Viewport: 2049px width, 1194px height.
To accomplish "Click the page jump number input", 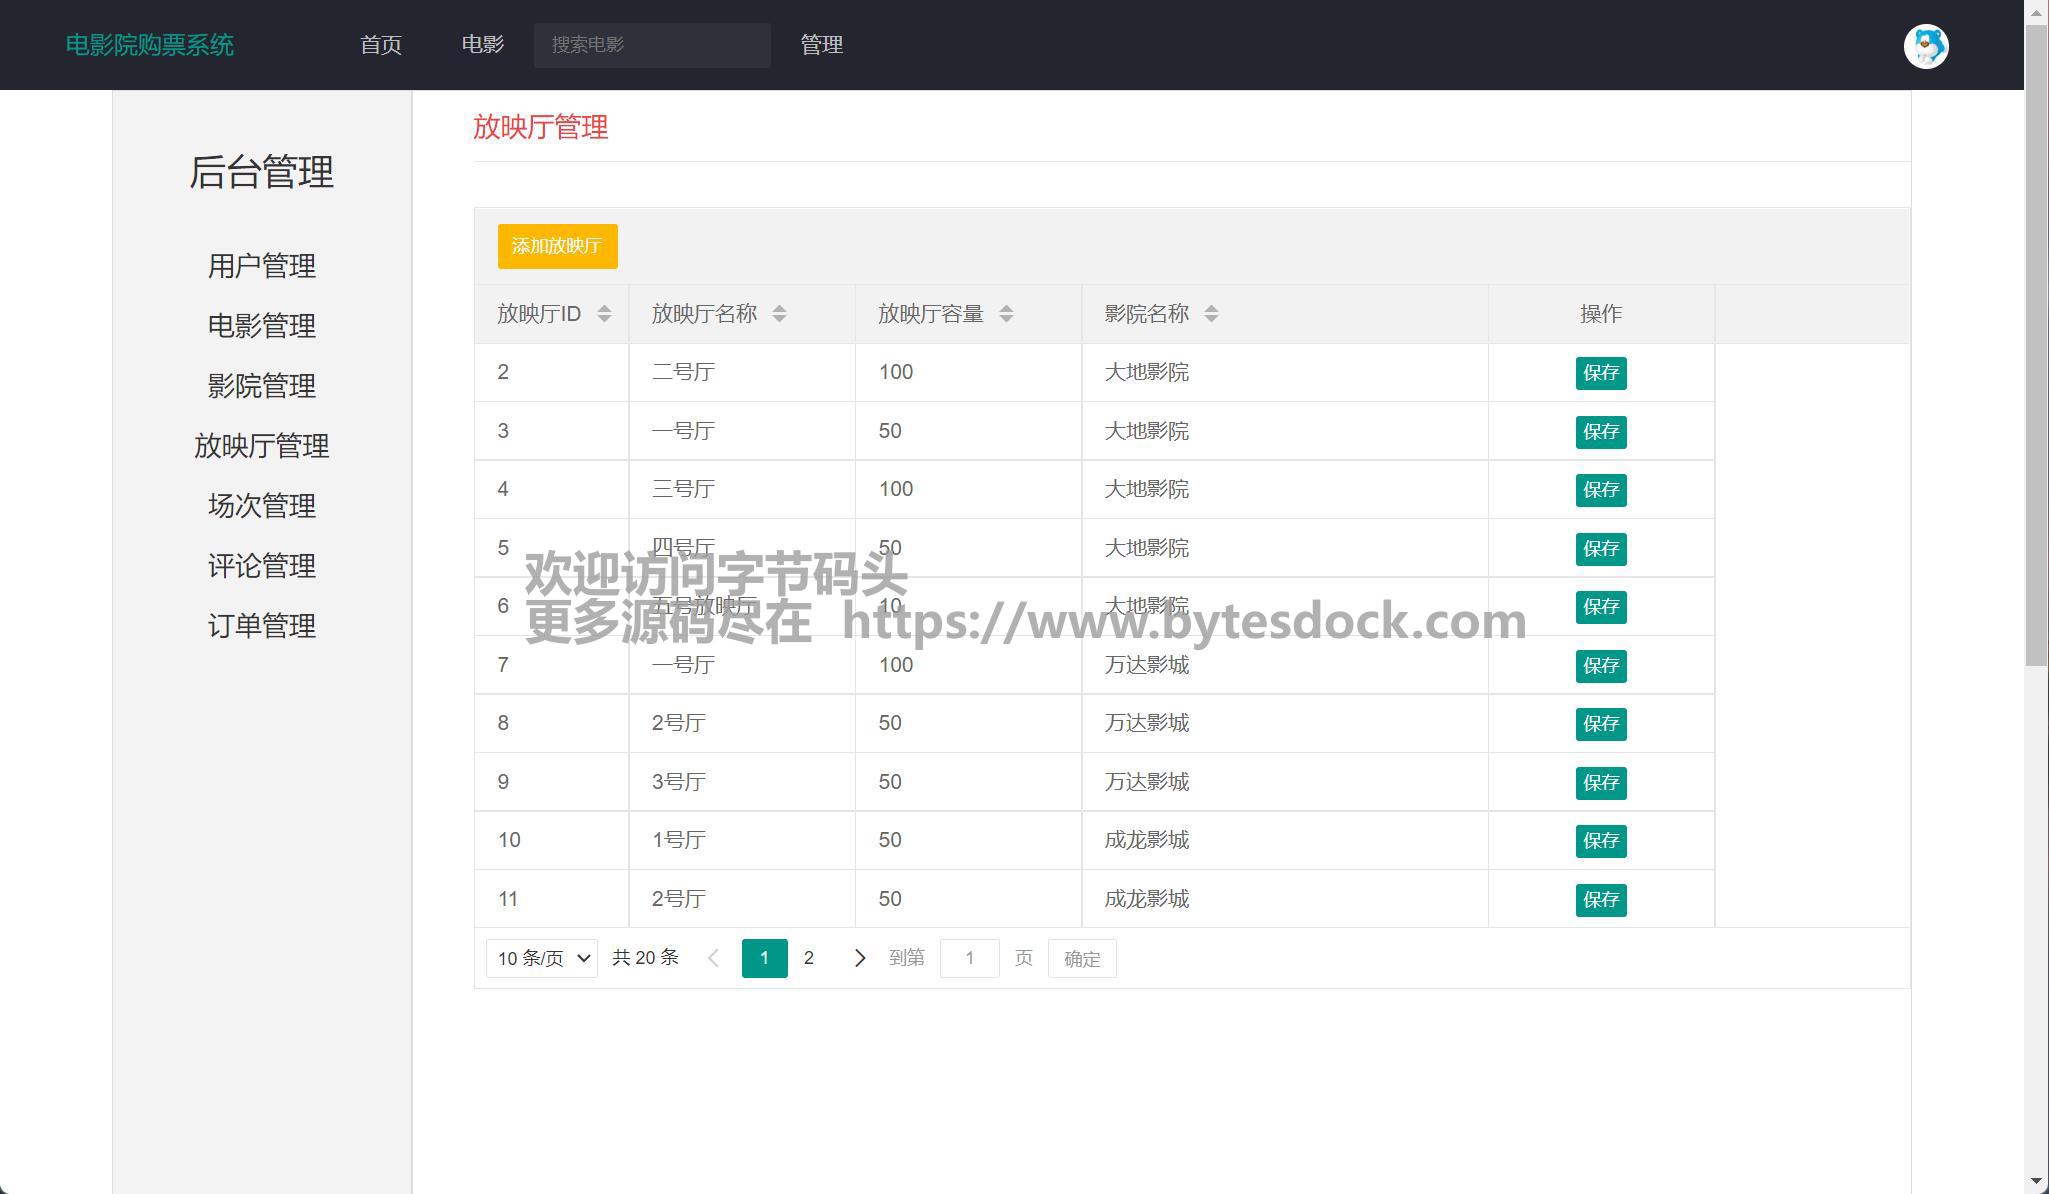I will point(969,958).
